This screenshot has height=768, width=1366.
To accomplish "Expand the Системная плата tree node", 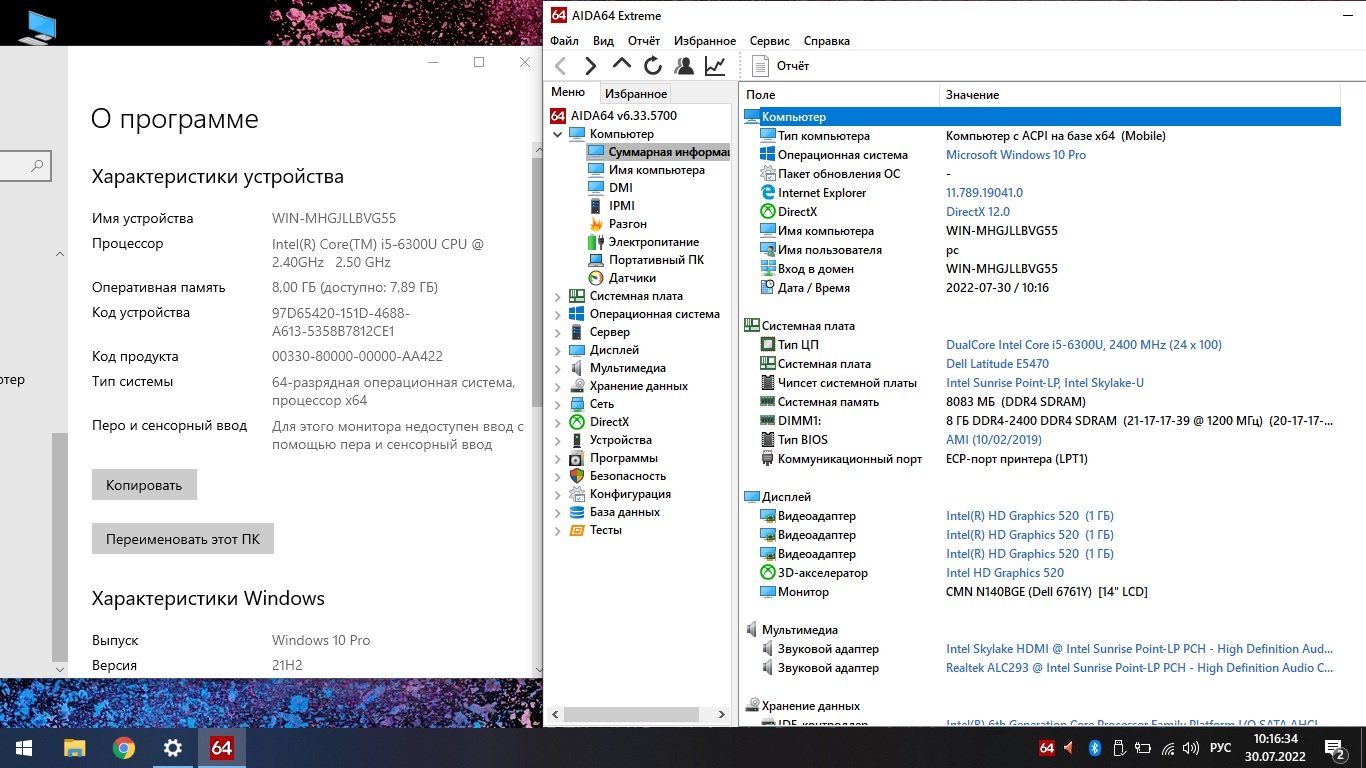I will pyautogui.click(x=558, y=296).
